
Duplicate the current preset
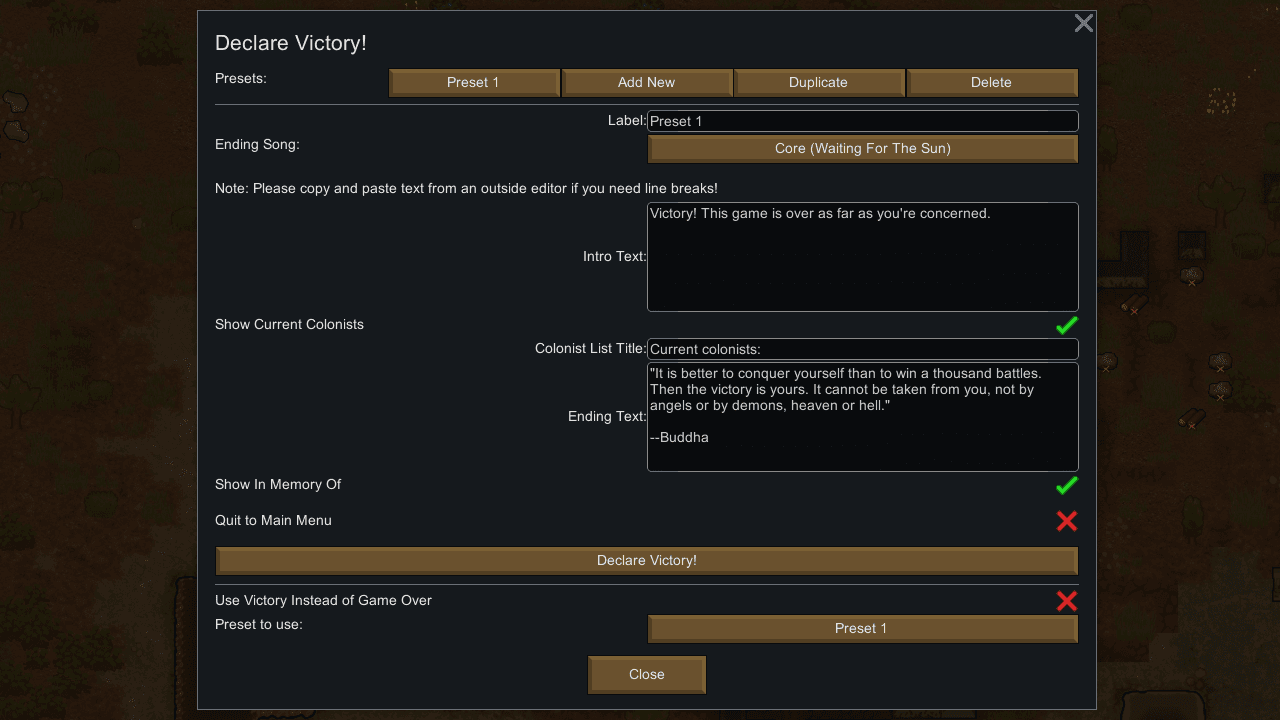click(x=819, y=83)
